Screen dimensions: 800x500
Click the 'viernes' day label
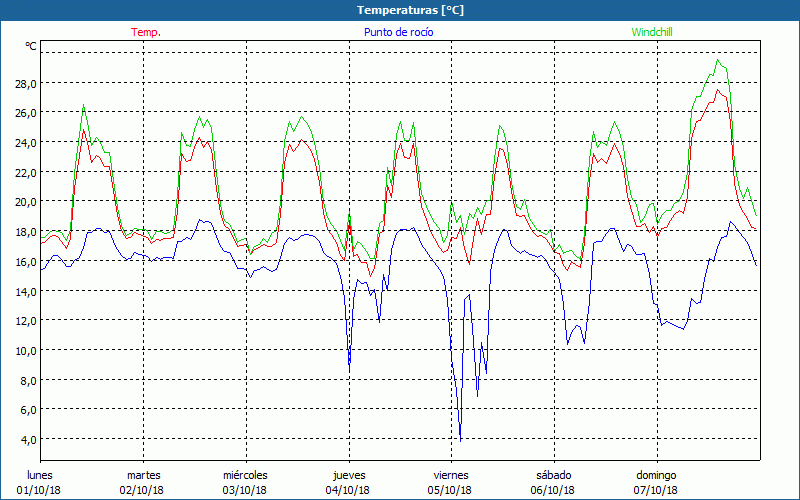(x=451, y=475)
